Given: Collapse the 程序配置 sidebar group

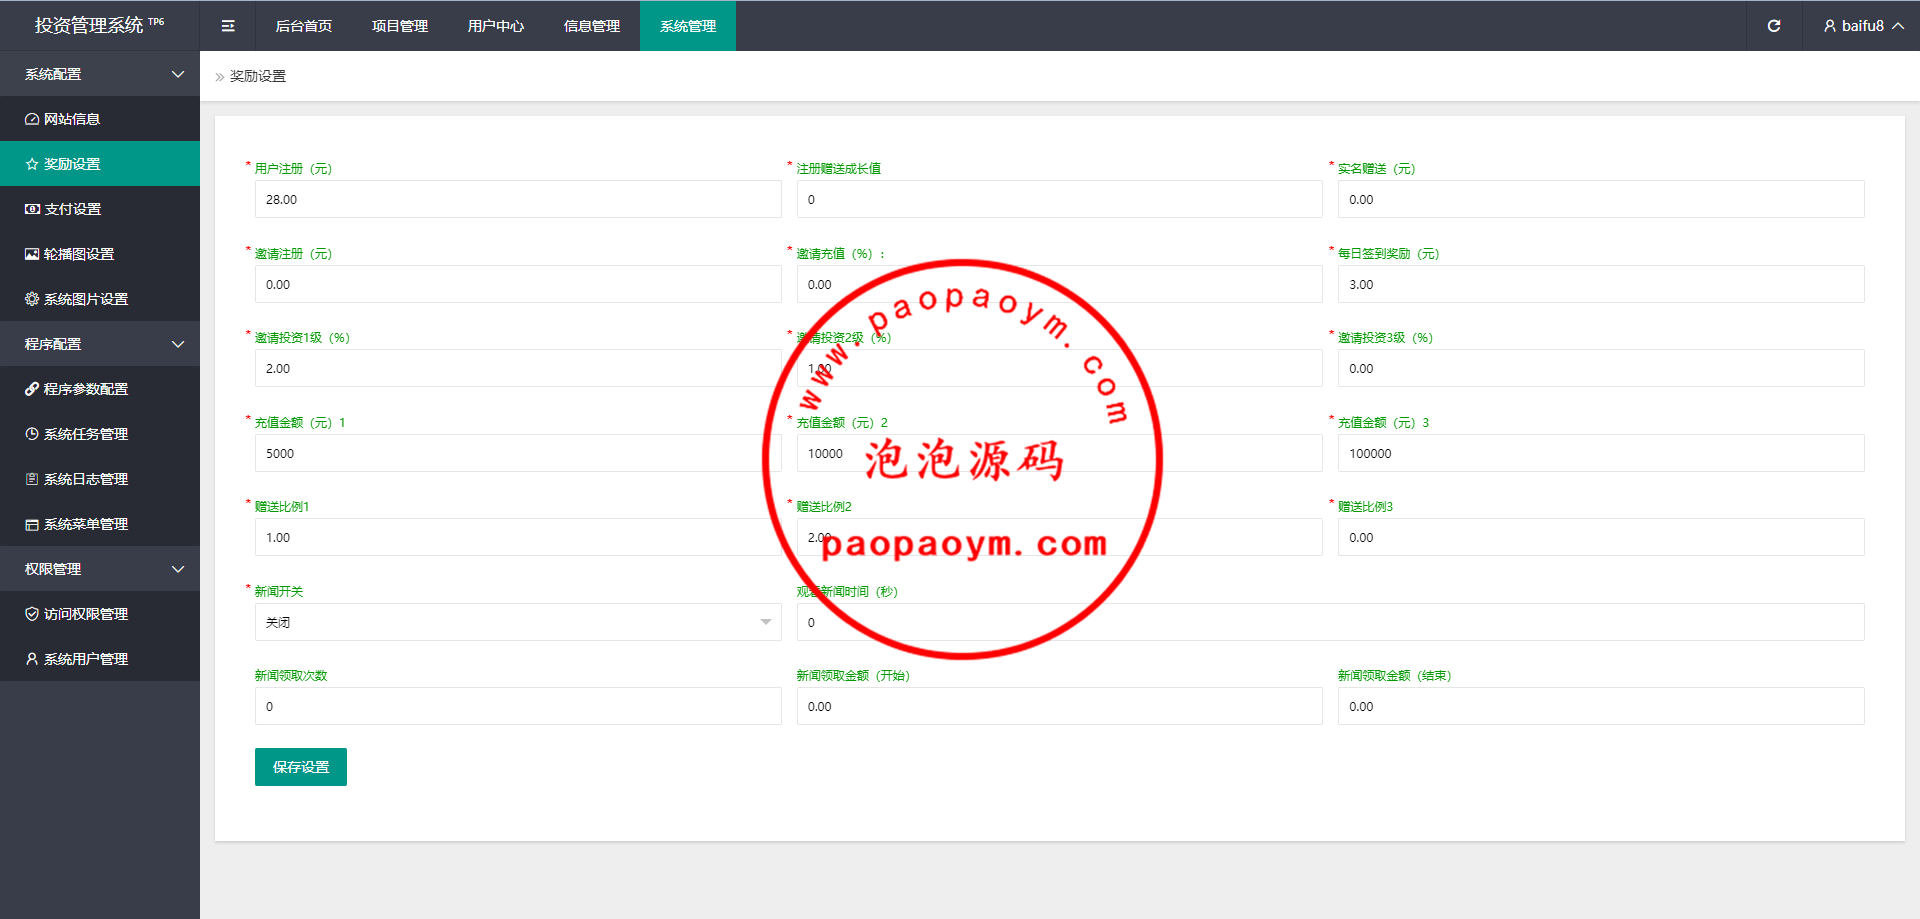Looking at the screenshot, I should point(100,344).
